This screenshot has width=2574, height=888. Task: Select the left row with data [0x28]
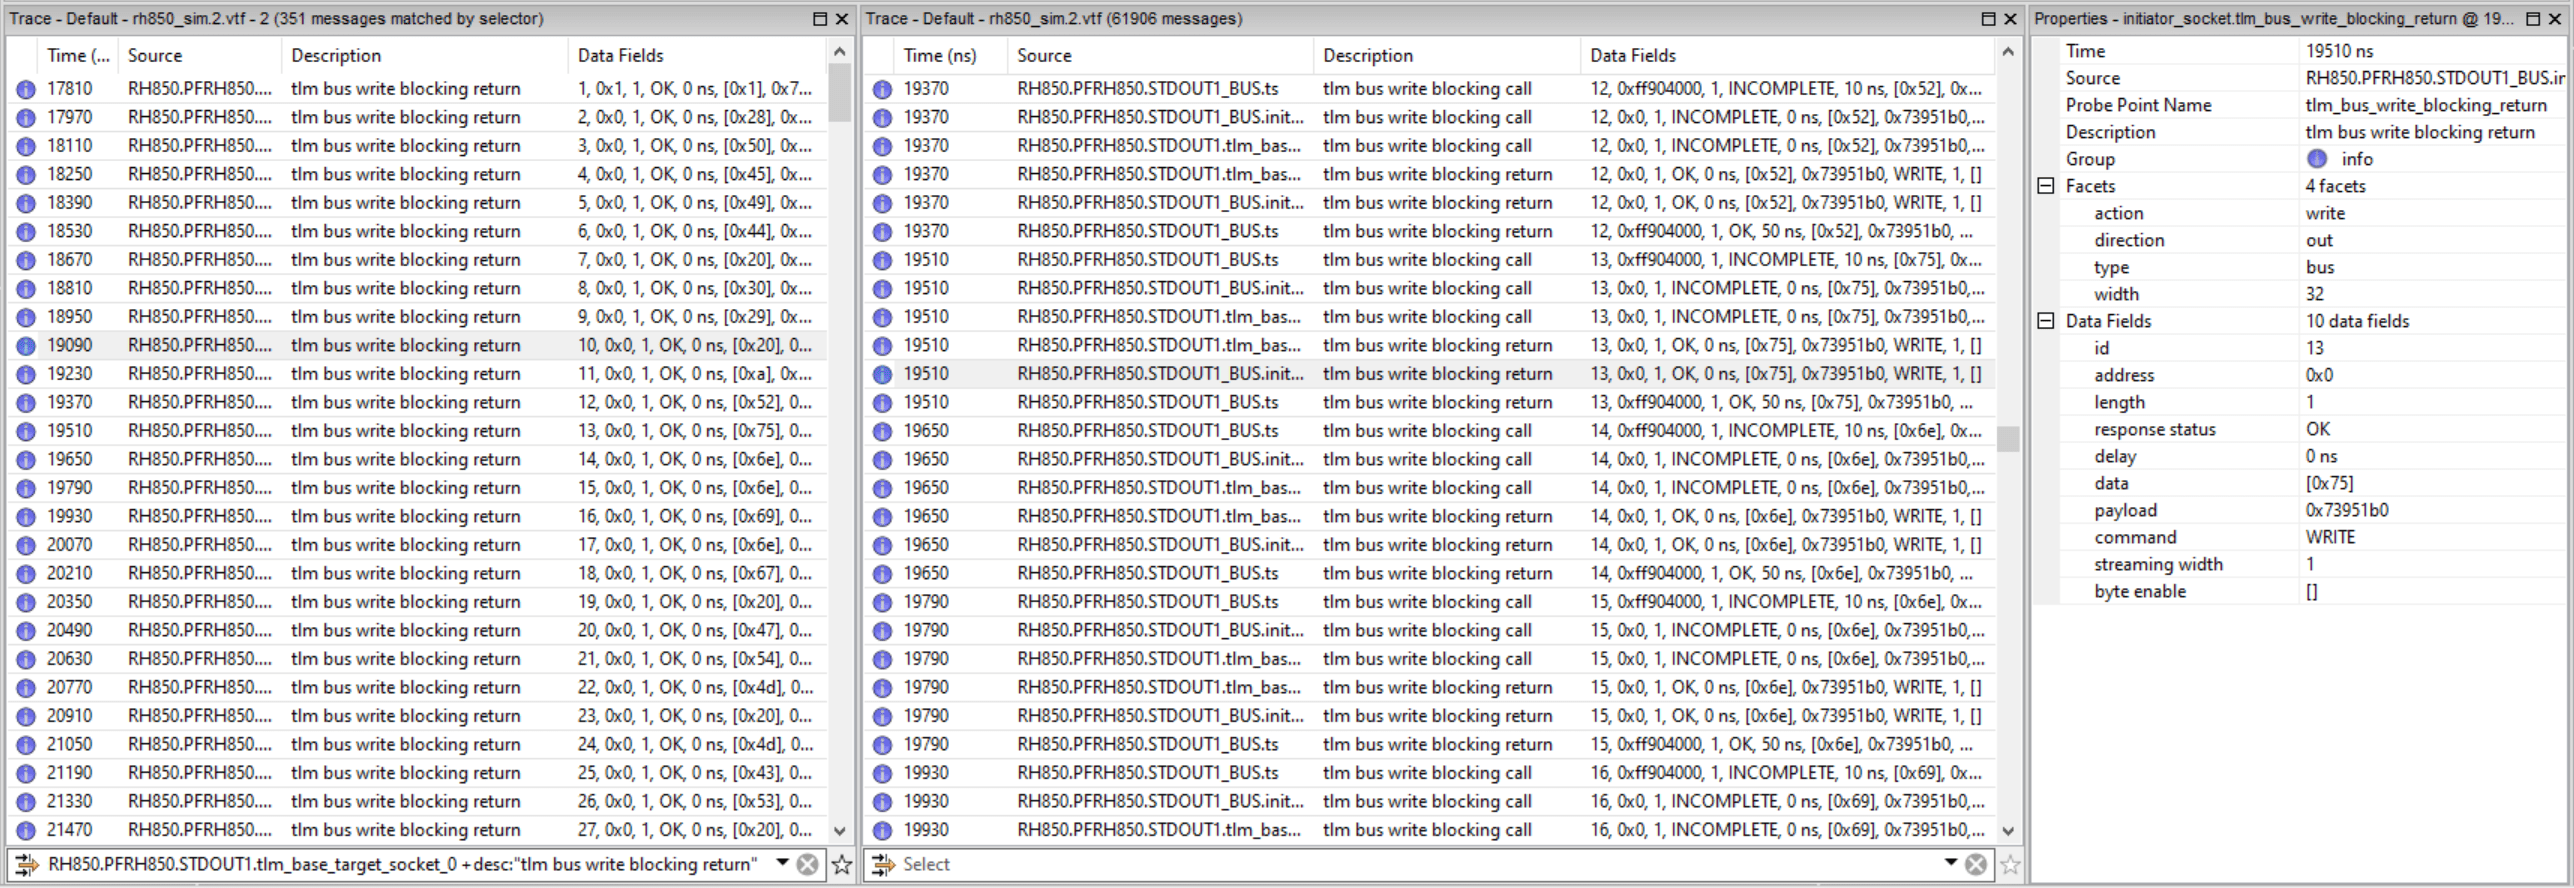point(418,117)
